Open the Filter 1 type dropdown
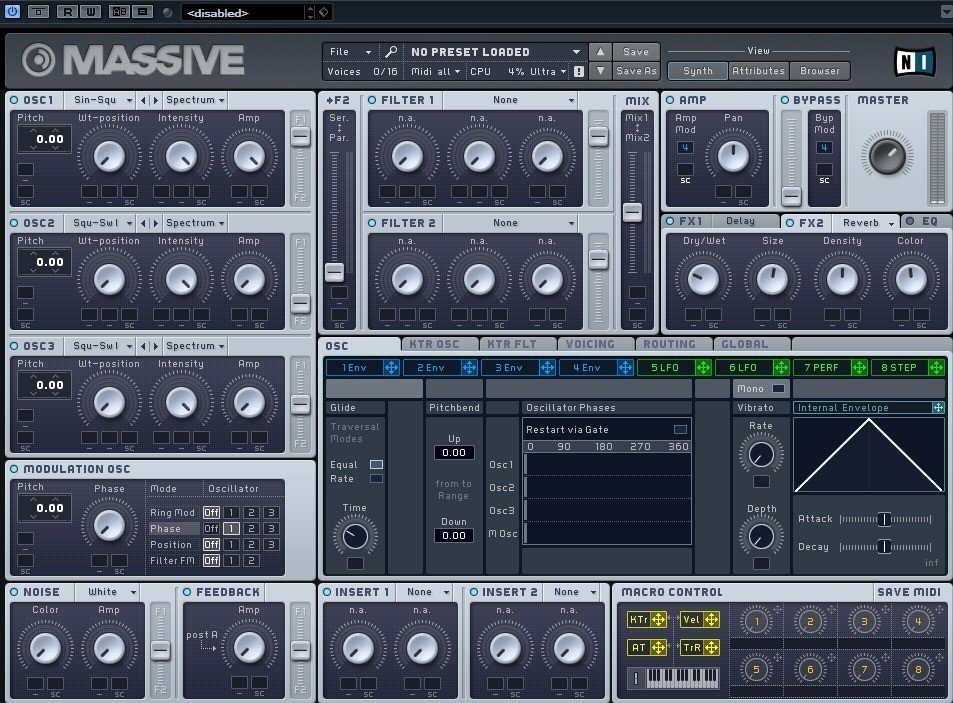This screenshot has width=953, height=703. coord(509,100)
